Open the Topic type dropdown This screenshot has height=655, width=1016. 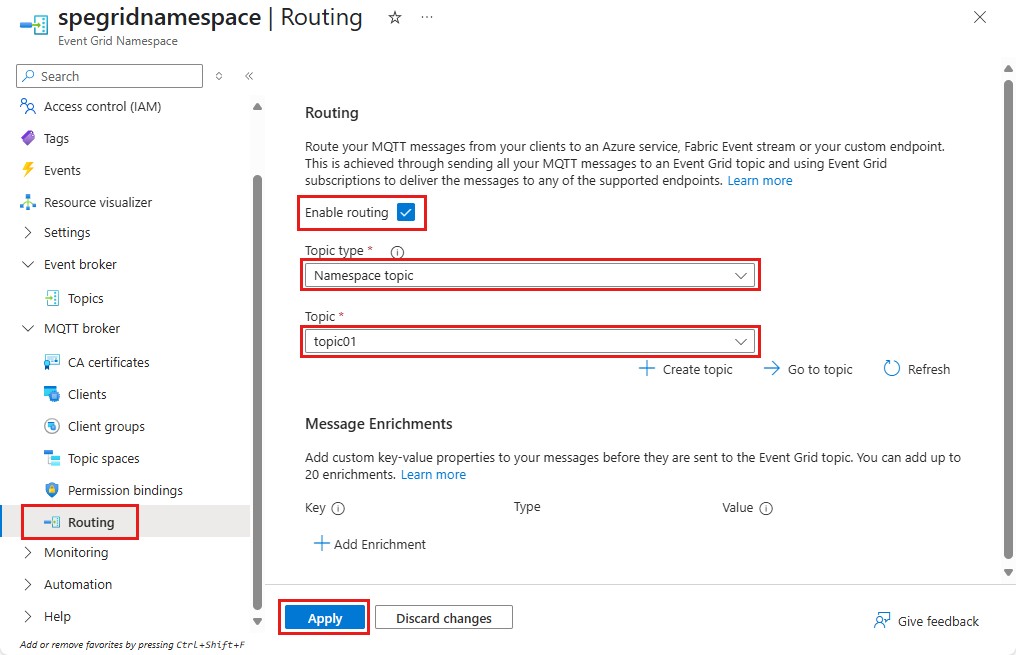[530, 275]
